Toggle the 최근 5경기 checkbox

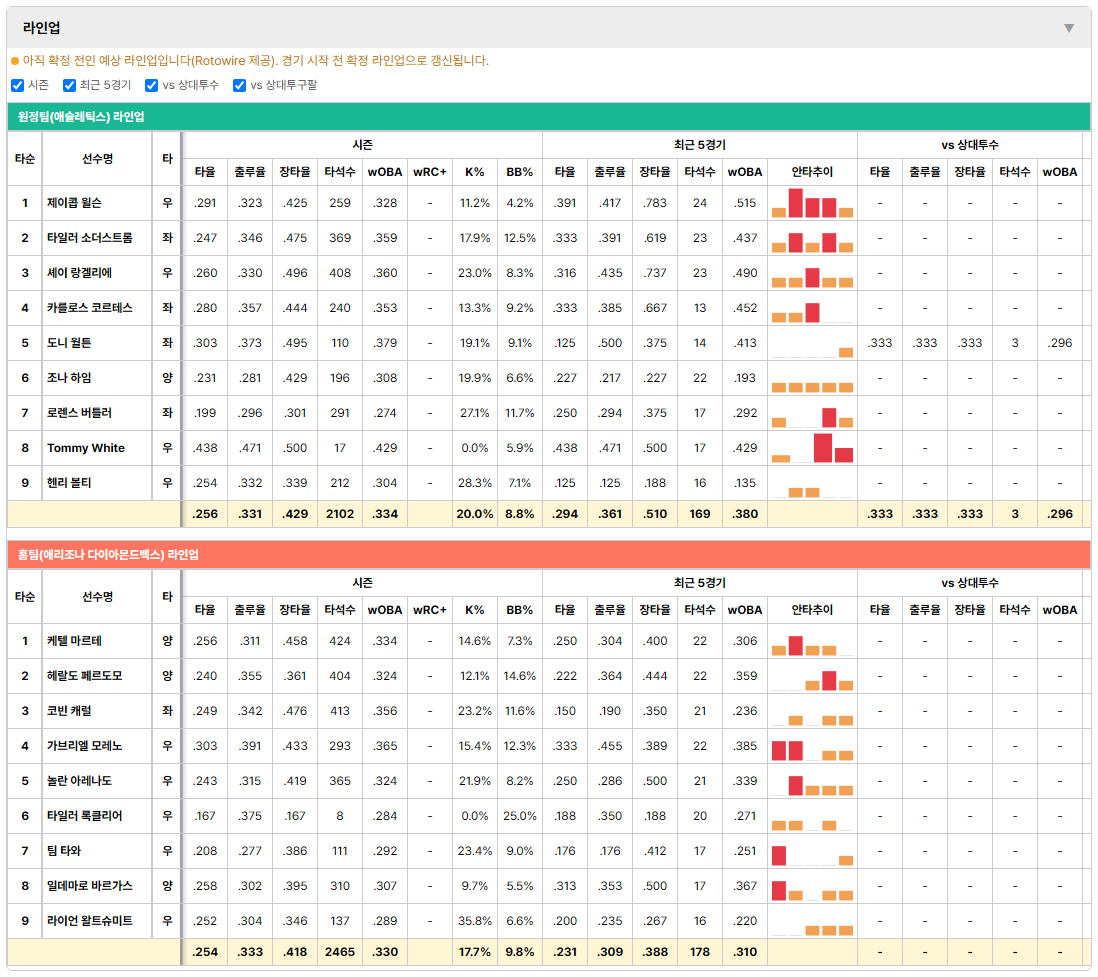[x=69, y=85]
